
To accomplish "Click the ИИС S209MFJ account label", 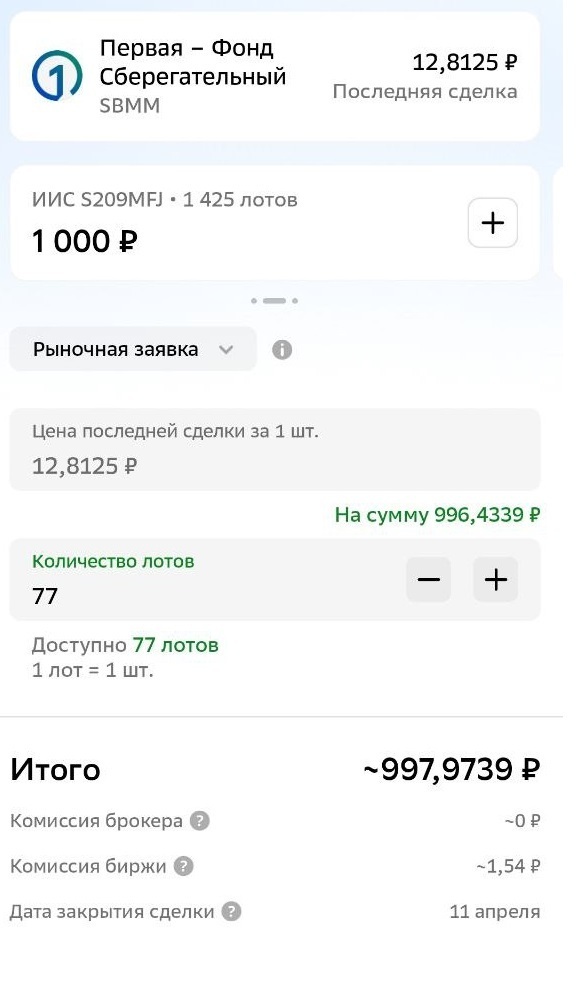I will (100, 199).
